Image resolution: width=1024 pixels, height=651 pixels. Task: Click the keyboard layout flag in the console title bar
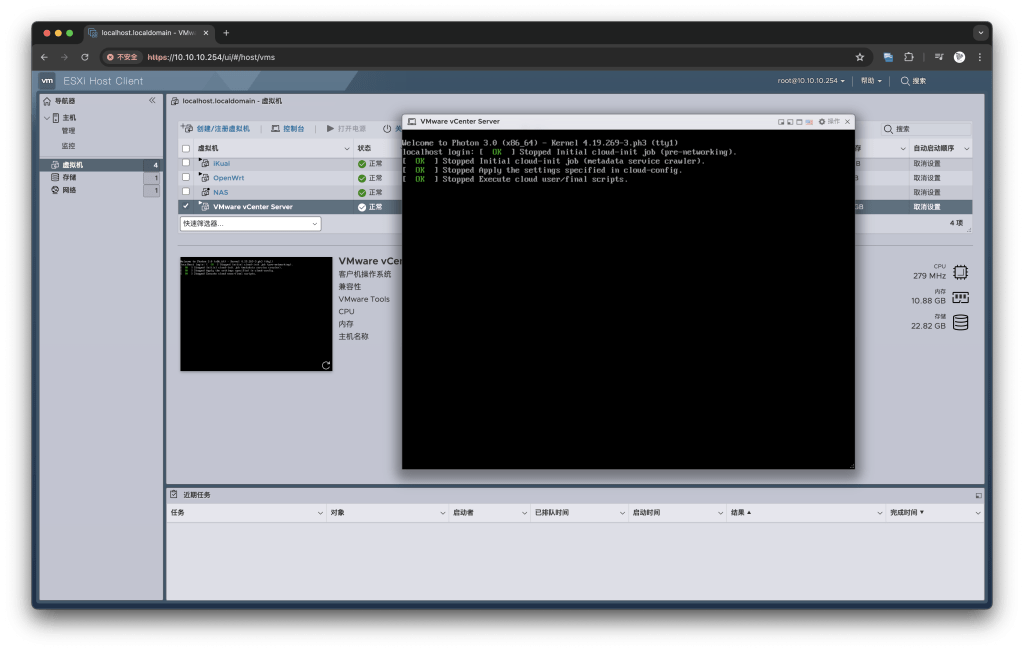[809, 122]
